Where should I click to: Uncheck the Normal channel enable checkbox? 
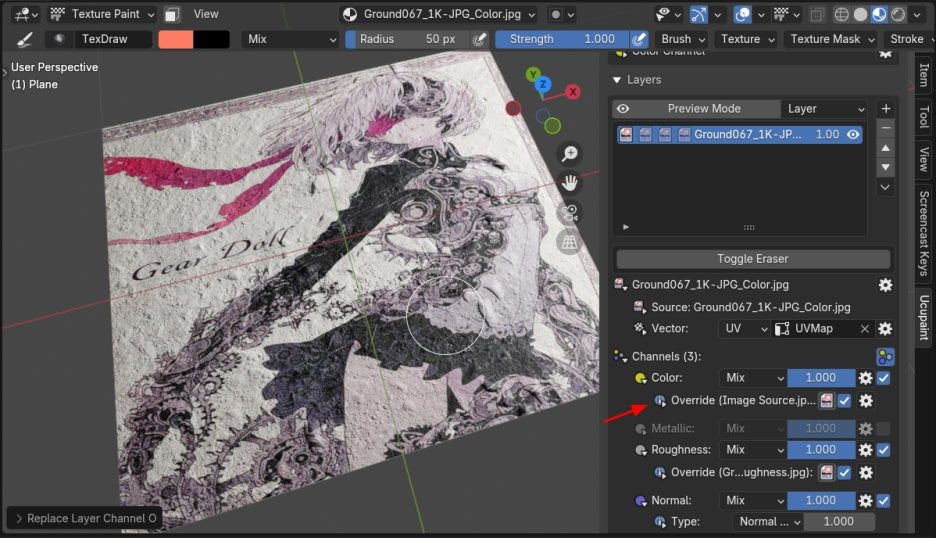(x=884, y=501)
